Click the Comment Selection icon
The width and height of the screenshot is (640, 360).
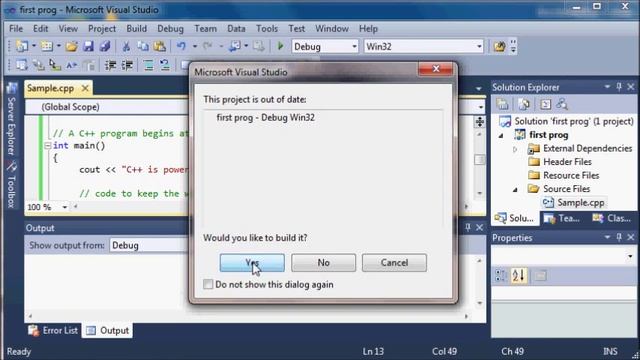[148, 65]
